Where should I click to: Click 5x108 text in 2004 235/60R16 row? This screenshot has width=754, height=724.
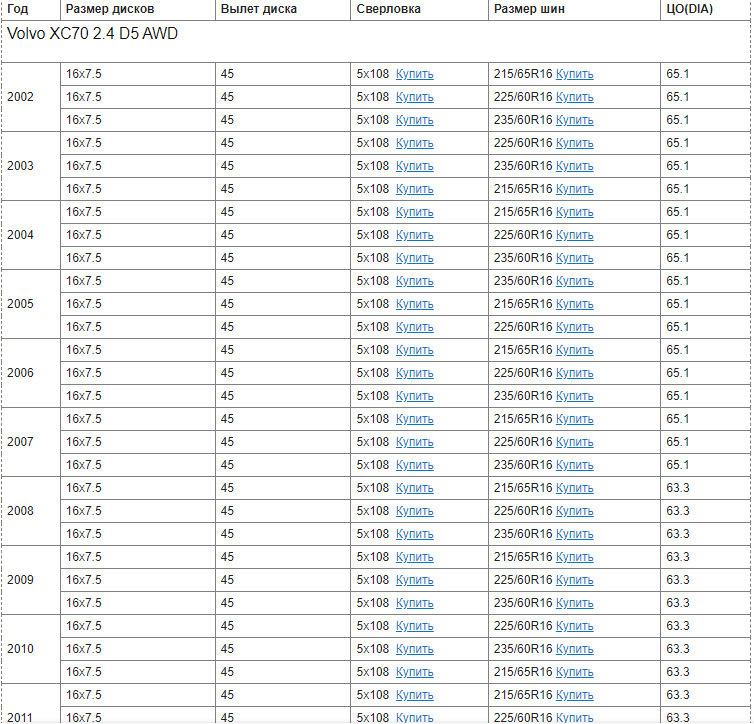373,258
